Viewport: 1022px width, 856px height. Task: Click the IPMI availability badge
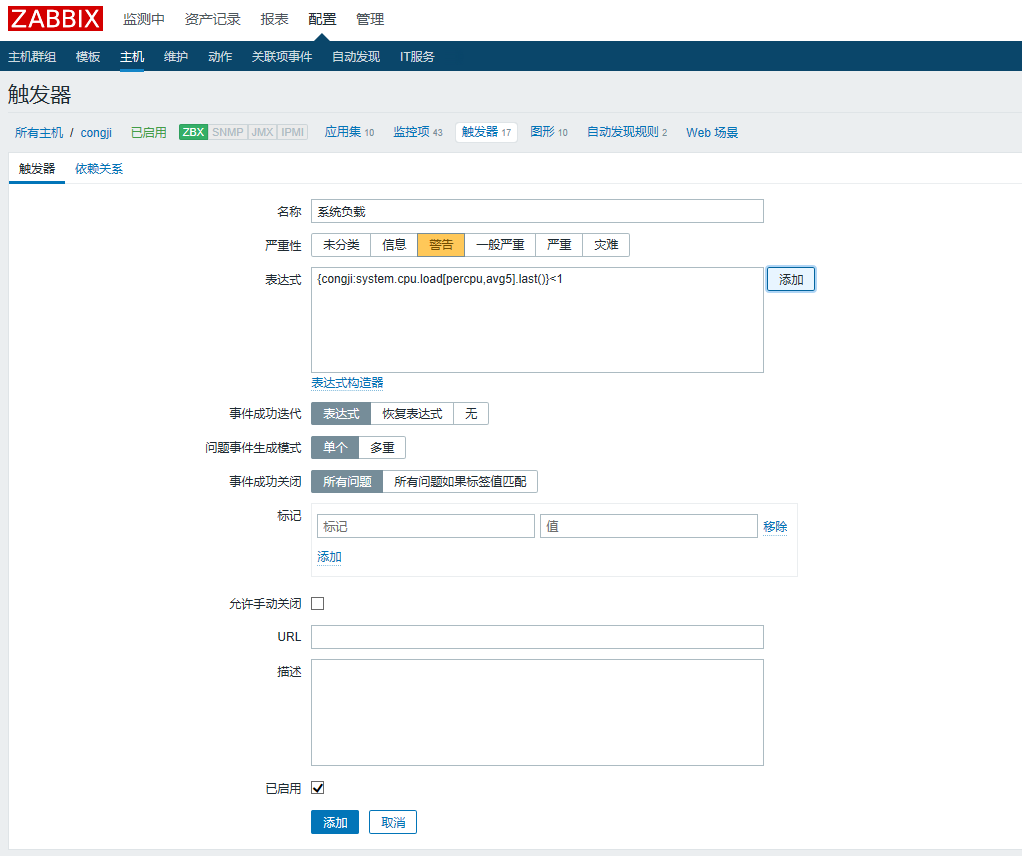[x=293, y=132]
